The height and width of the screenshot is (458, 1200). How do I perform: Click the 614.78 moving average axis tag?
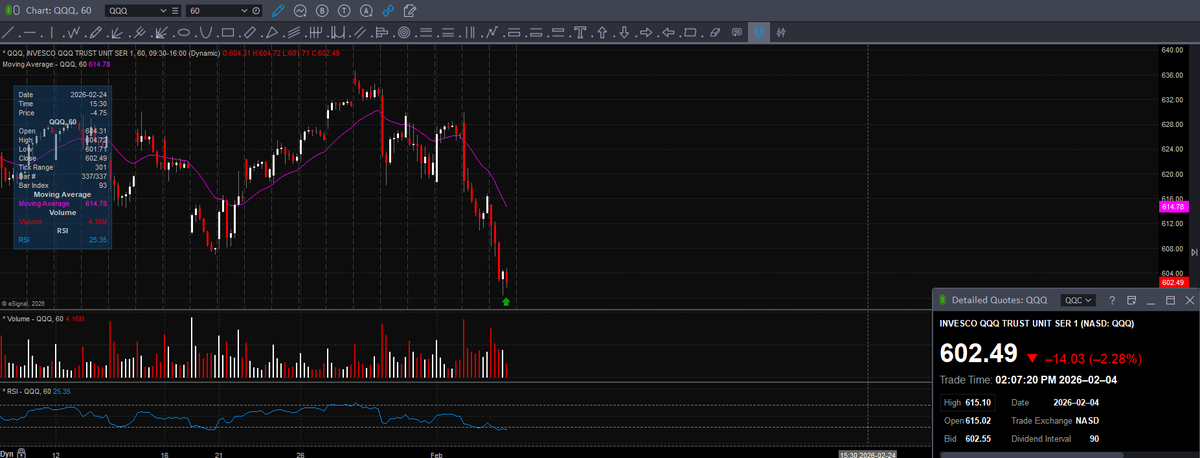tap(1173, 207)
